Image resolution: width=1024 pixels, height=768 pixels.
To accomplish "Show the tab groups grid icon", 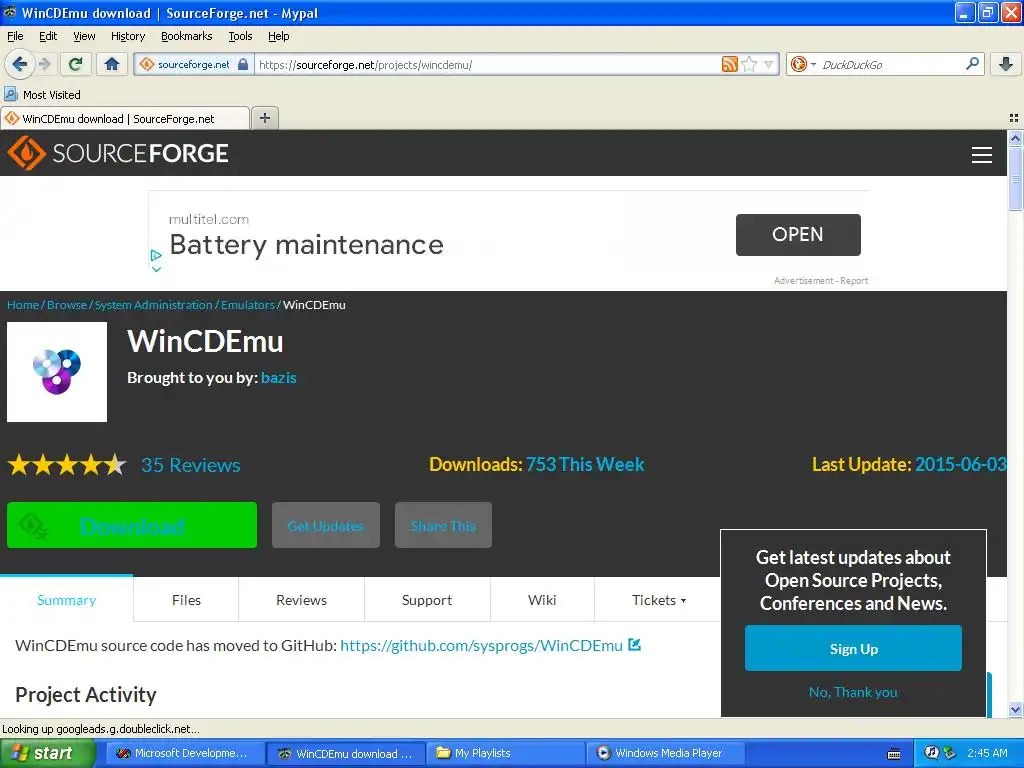I will [x=1014, y=118].
